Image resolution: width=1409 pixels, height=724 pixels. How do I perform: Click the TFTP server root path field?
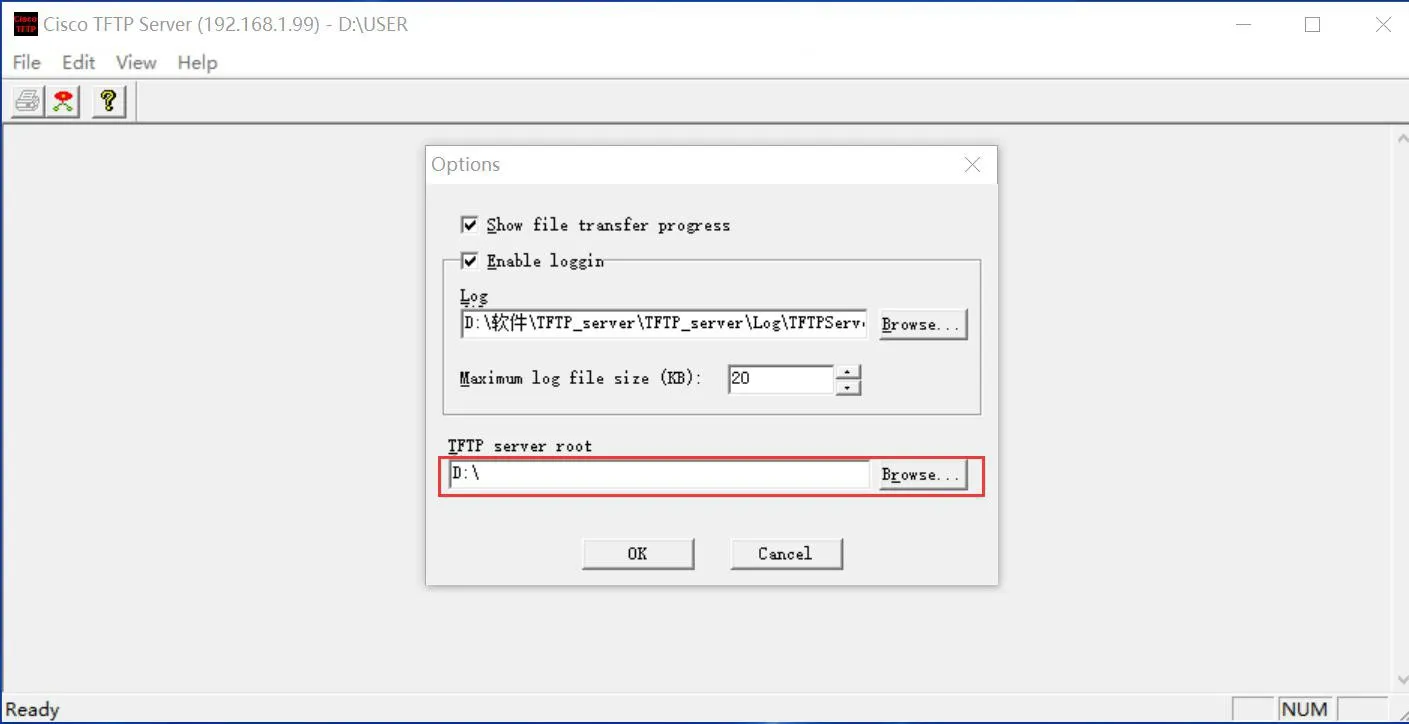pyautogui.click(x=658, y=475)
